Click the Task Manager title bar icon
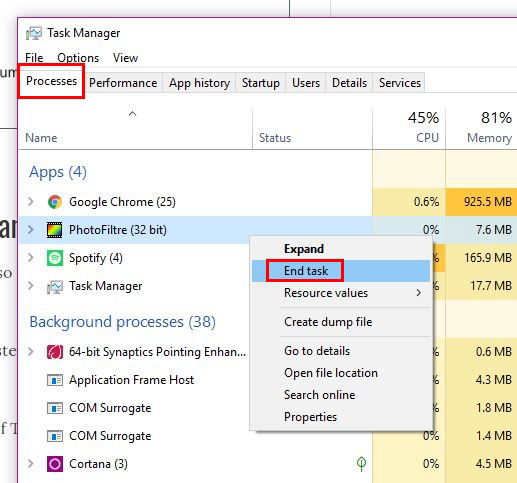Image resolution: width=517 pixels, height=483 pixels. pyautogui.click(x=34, y=33)
